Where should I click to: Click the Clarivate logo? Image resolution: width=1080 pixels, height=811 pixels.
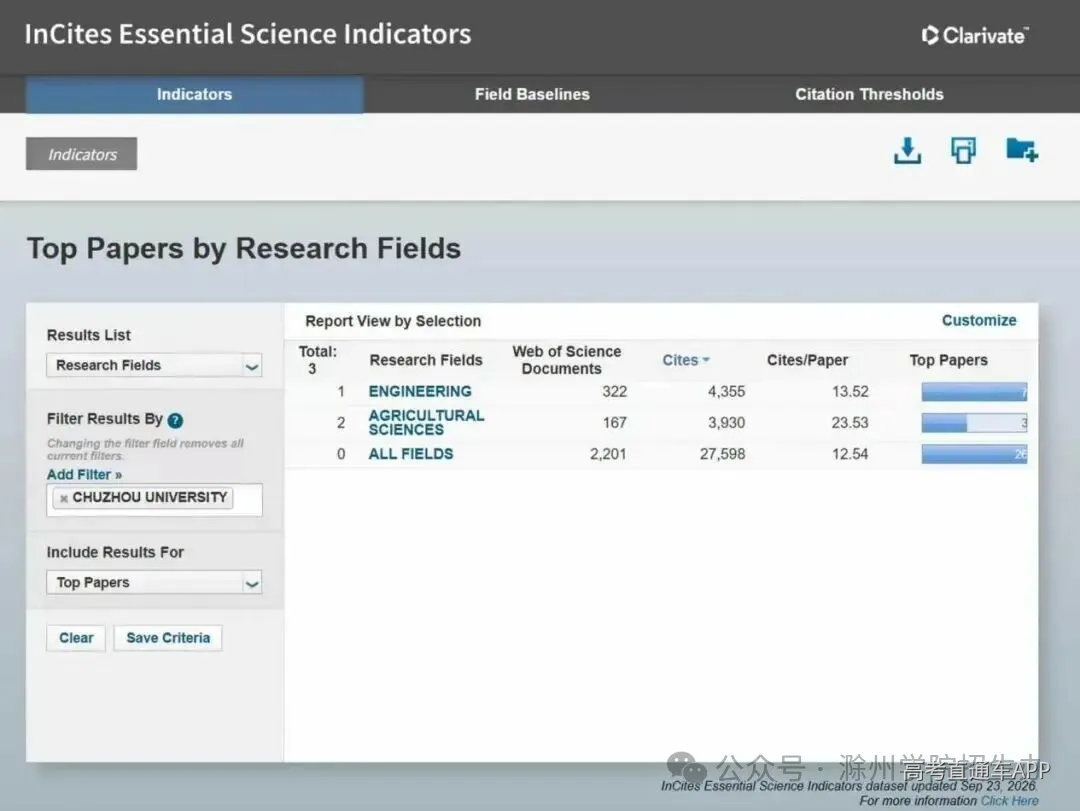tap(975, 35)
